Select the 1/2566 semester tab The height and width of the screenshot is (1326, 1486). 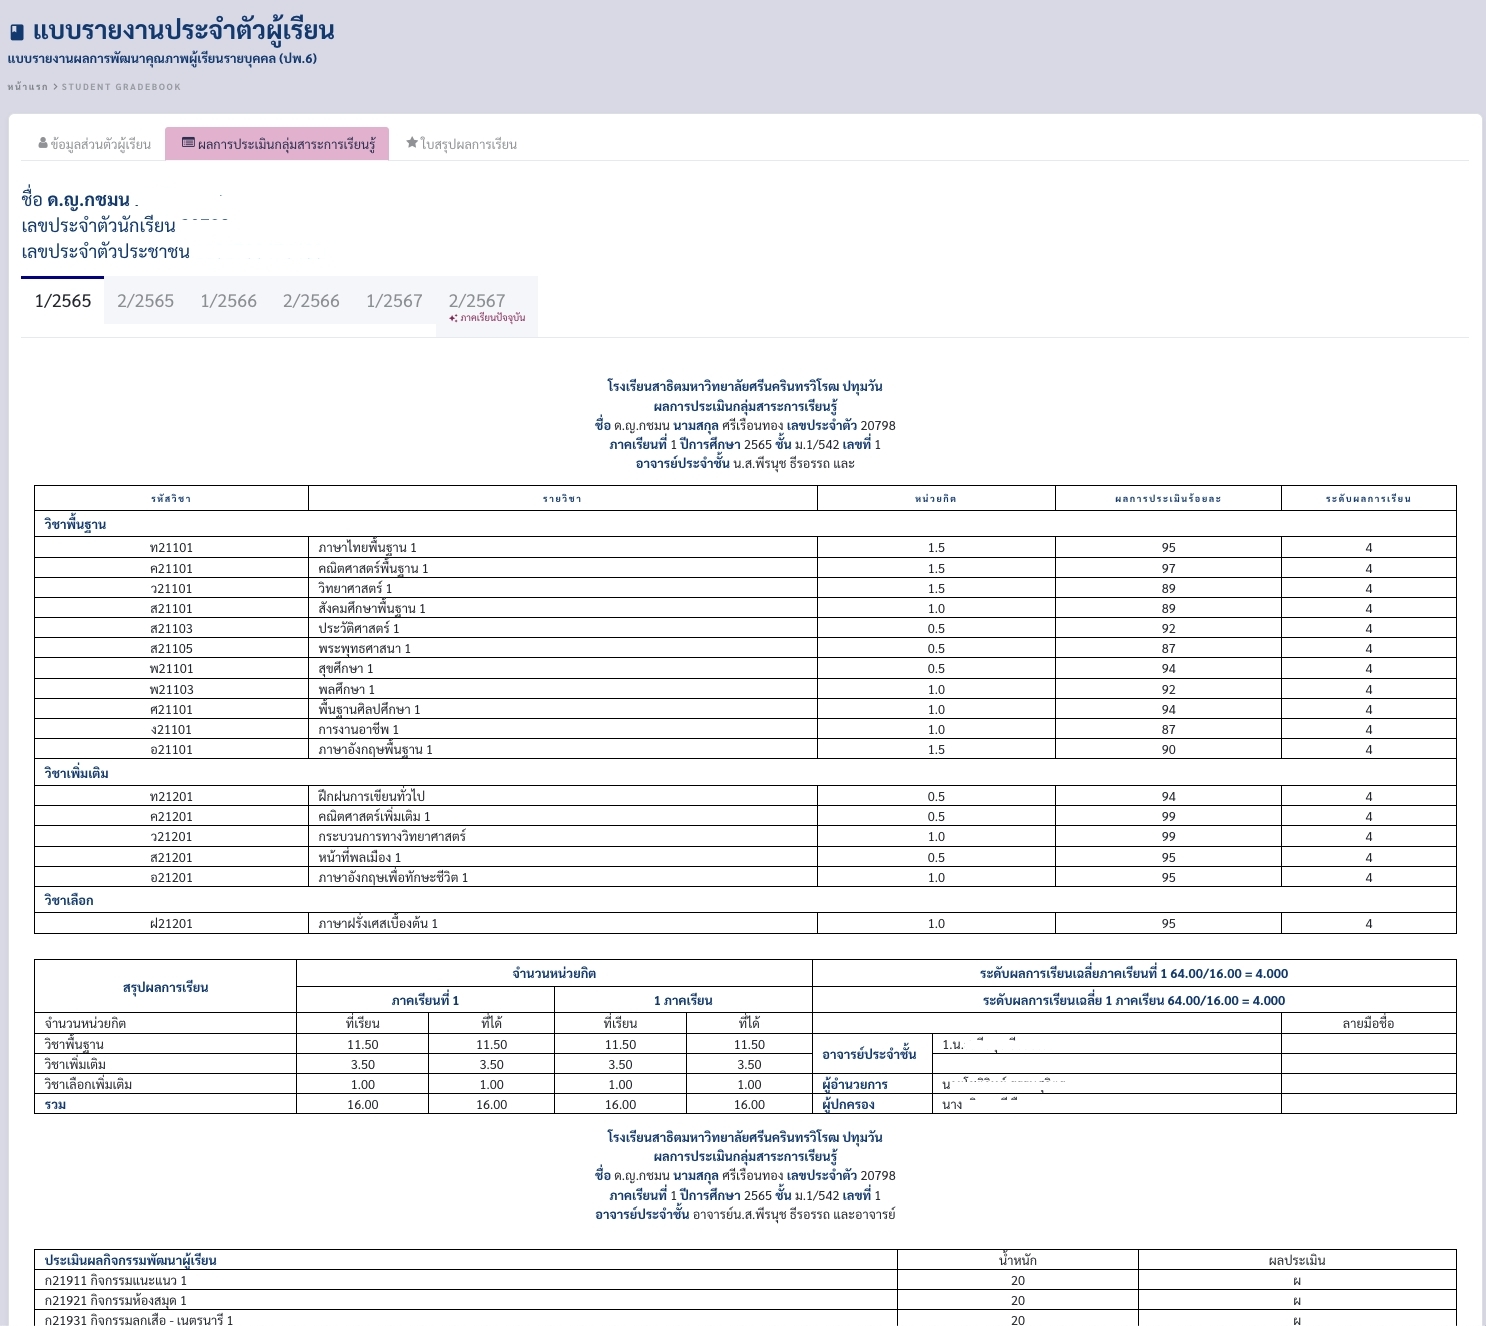coord(228,301)
